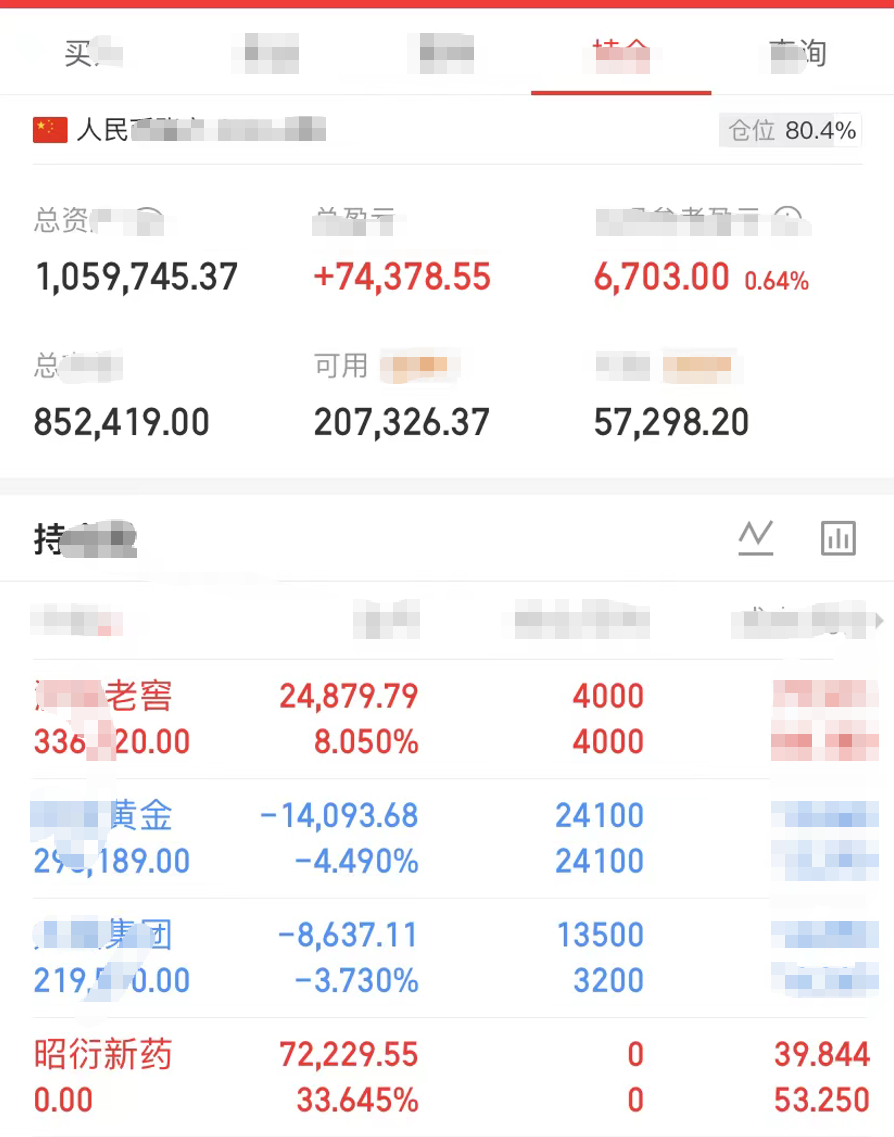
Task: Tap profit 24,879.79 in 老窖 row
Action: pyautogui.click(x=349, y=696)
